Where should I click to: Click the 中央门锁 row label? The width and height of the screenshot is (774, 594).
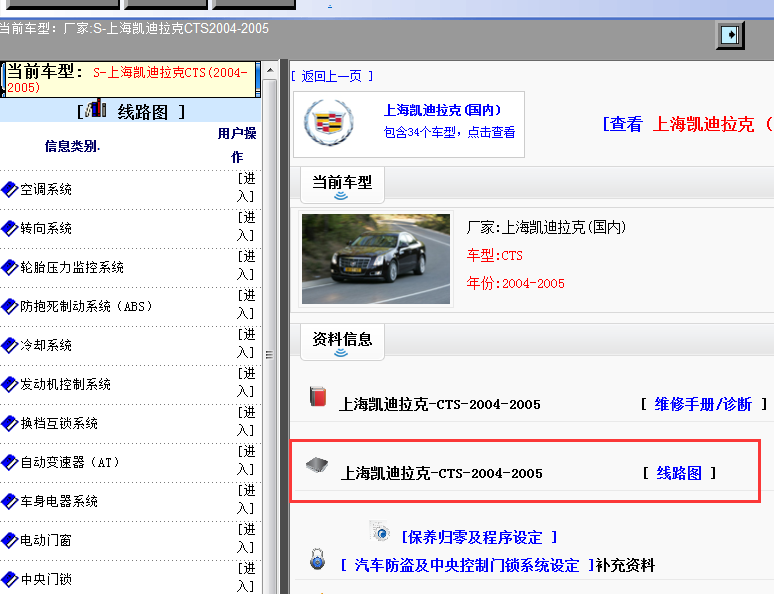tap(46, 579)
